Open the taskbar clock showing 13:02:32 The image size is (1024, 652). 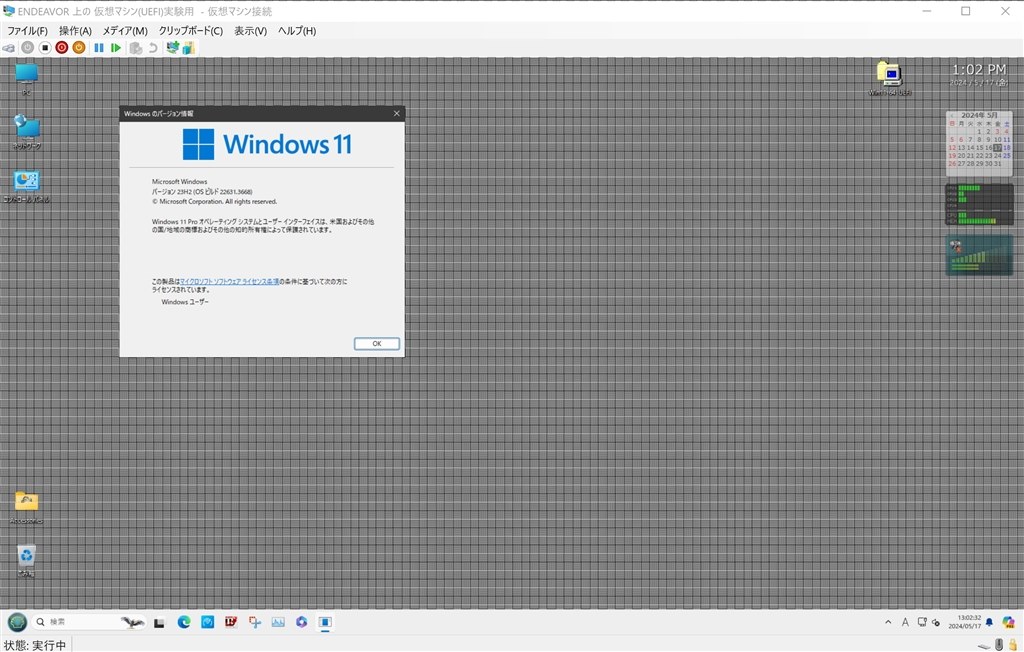965,622
